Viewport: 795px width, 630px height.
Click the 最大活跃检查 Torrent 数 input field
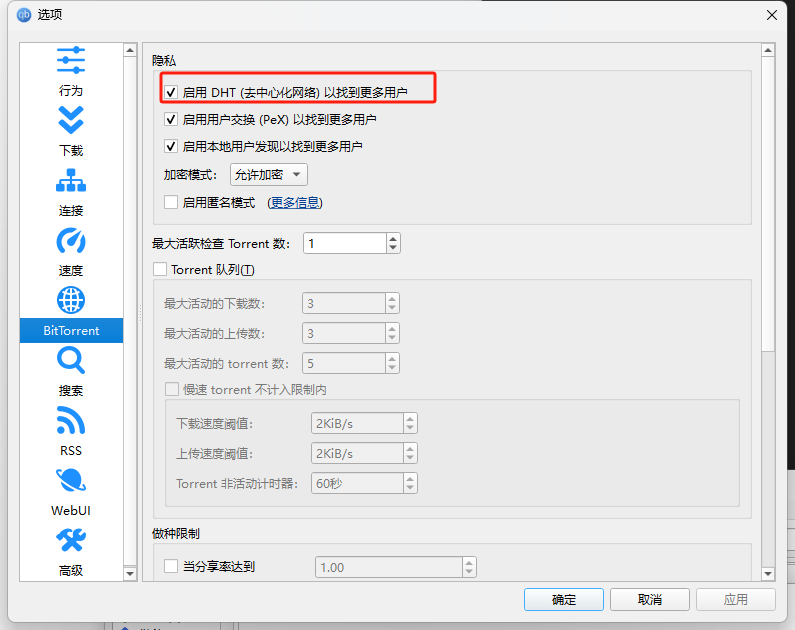point(345,243)
